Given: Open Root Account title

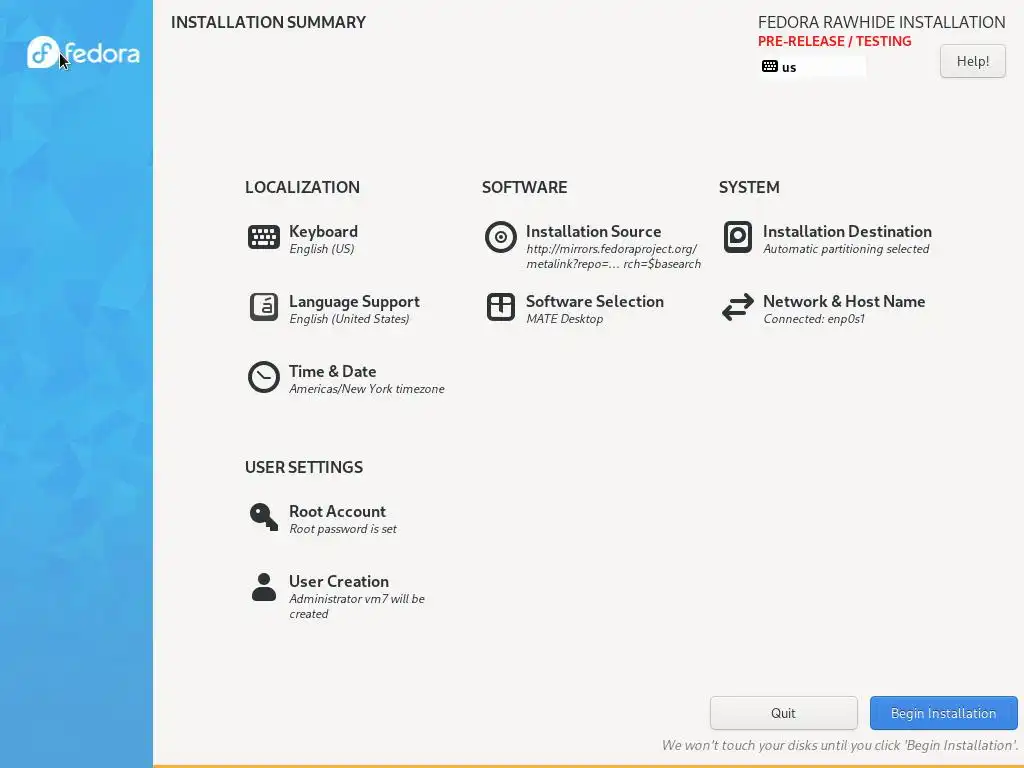Looking at the screenshot, I should 337,511.
